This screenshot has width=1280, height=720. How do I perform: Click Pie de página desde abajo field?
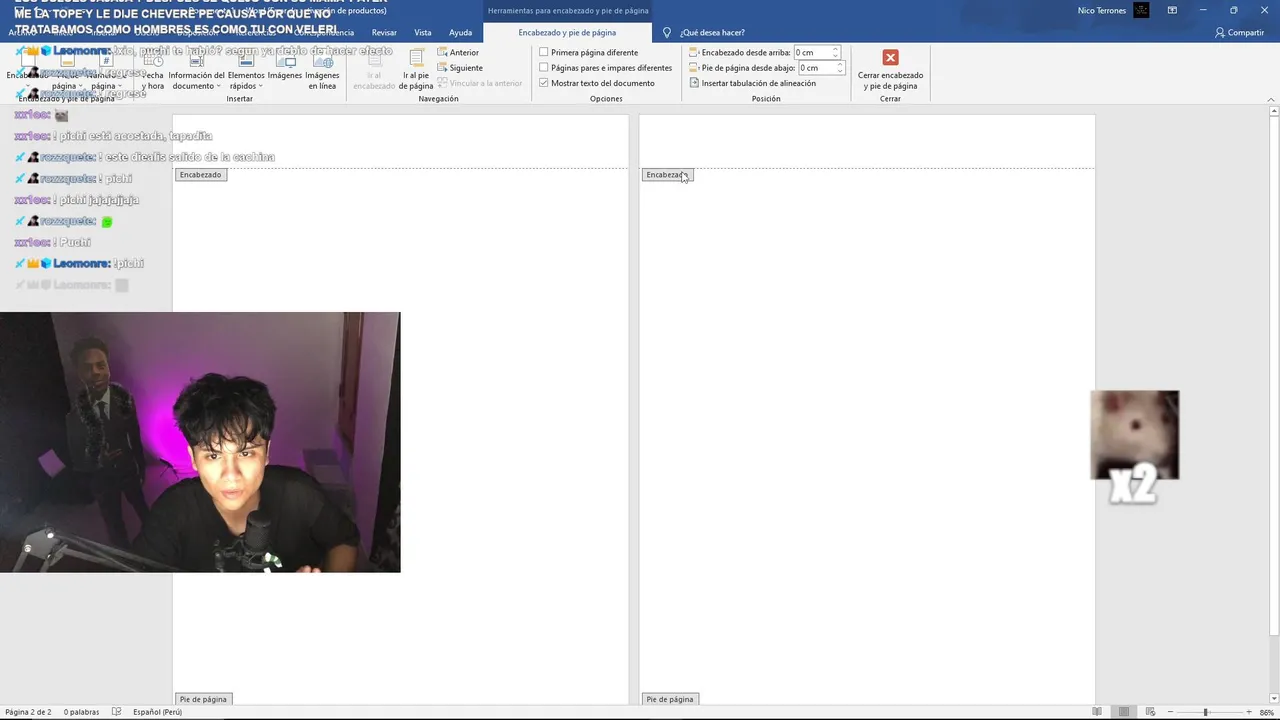(817, 68)
